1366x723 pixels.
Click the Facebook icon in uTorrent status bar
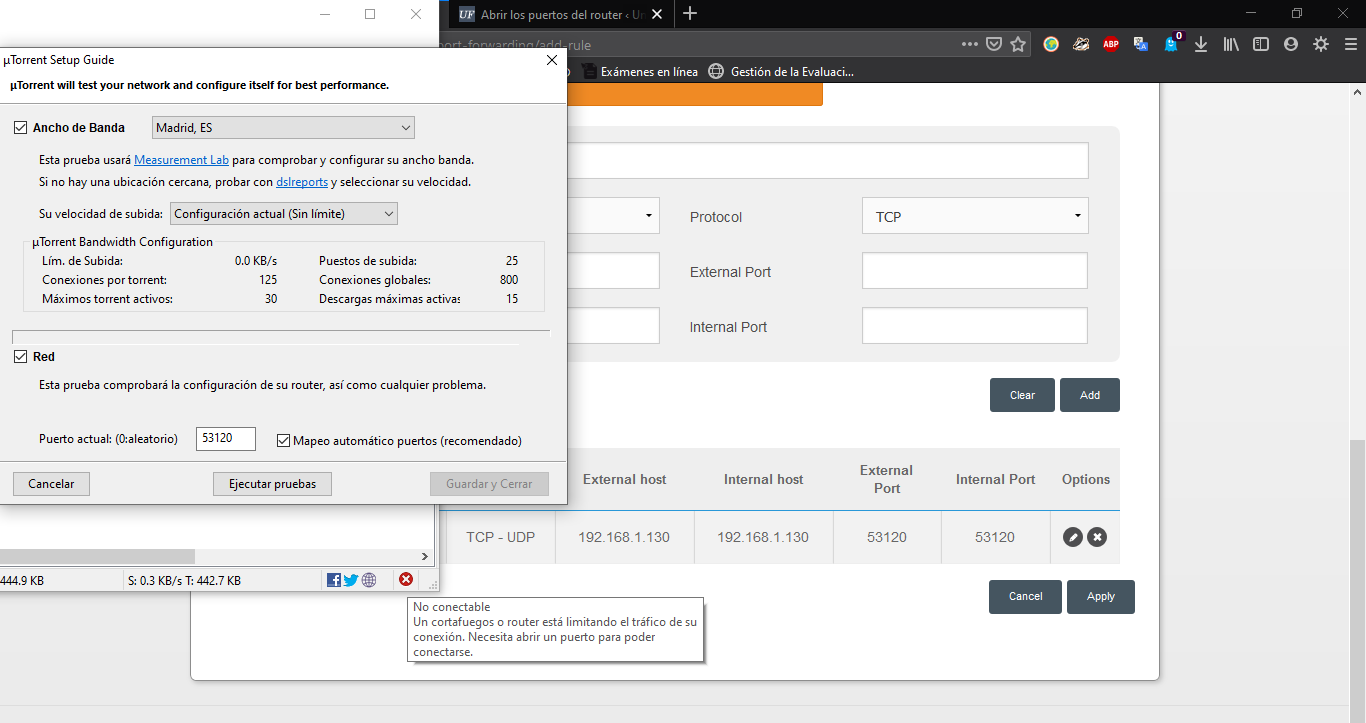coord(334,580)
